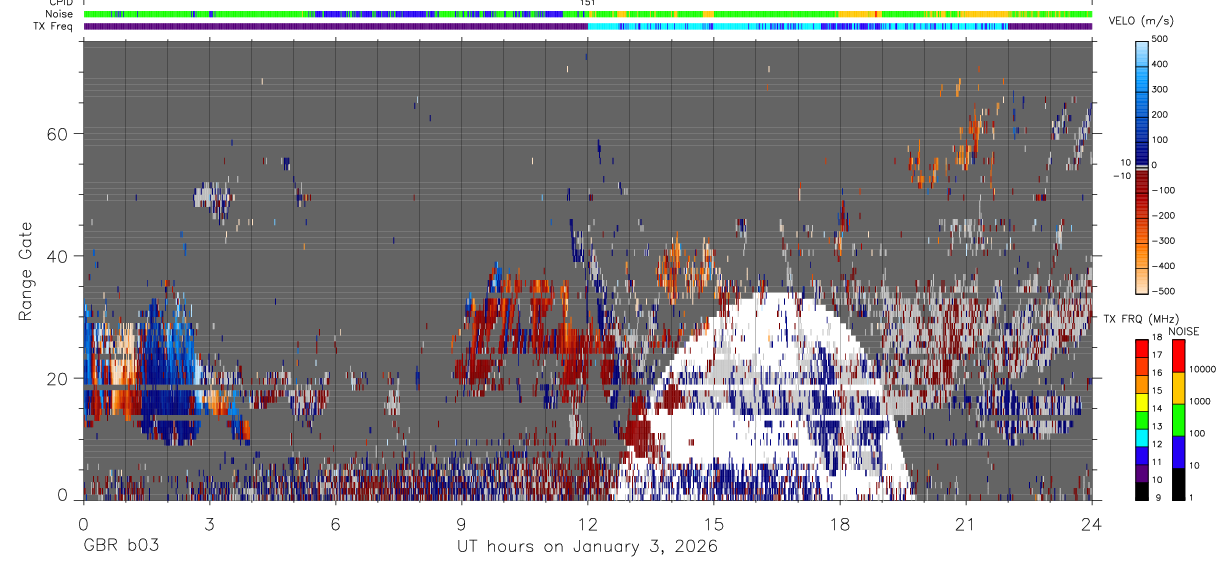Viewport: 1228px width, 567px height.
Task: Click the 10000 label on the NOISE legend
Action: point(1204,369)
